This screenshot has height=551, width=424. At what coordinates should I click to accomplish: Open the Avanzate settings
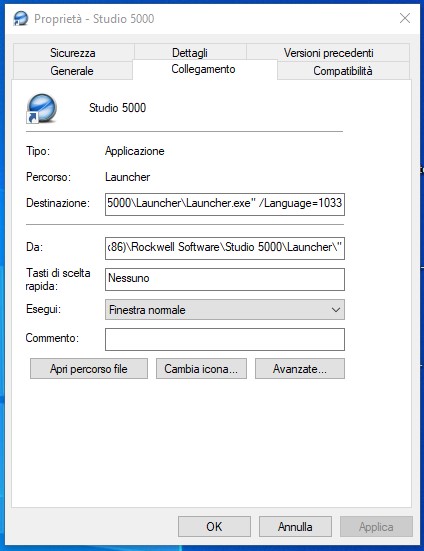(x=300, y=369)
